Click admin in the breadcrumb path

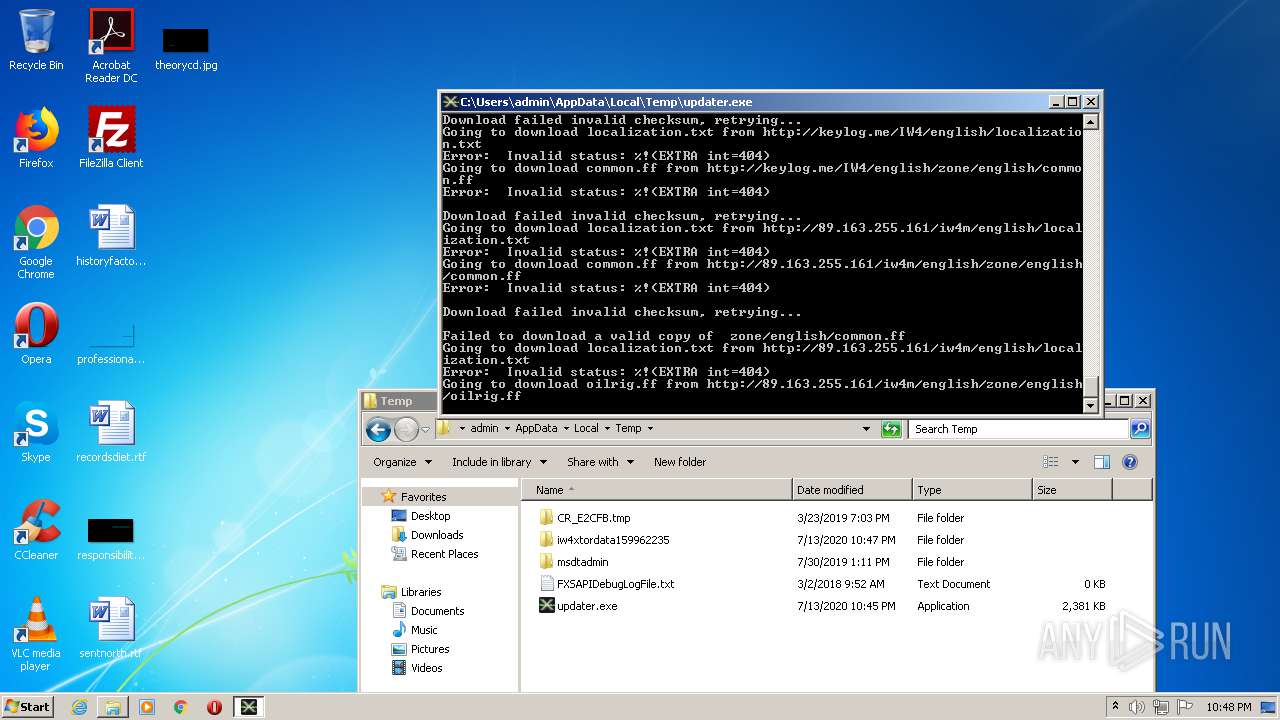point(484,429)
